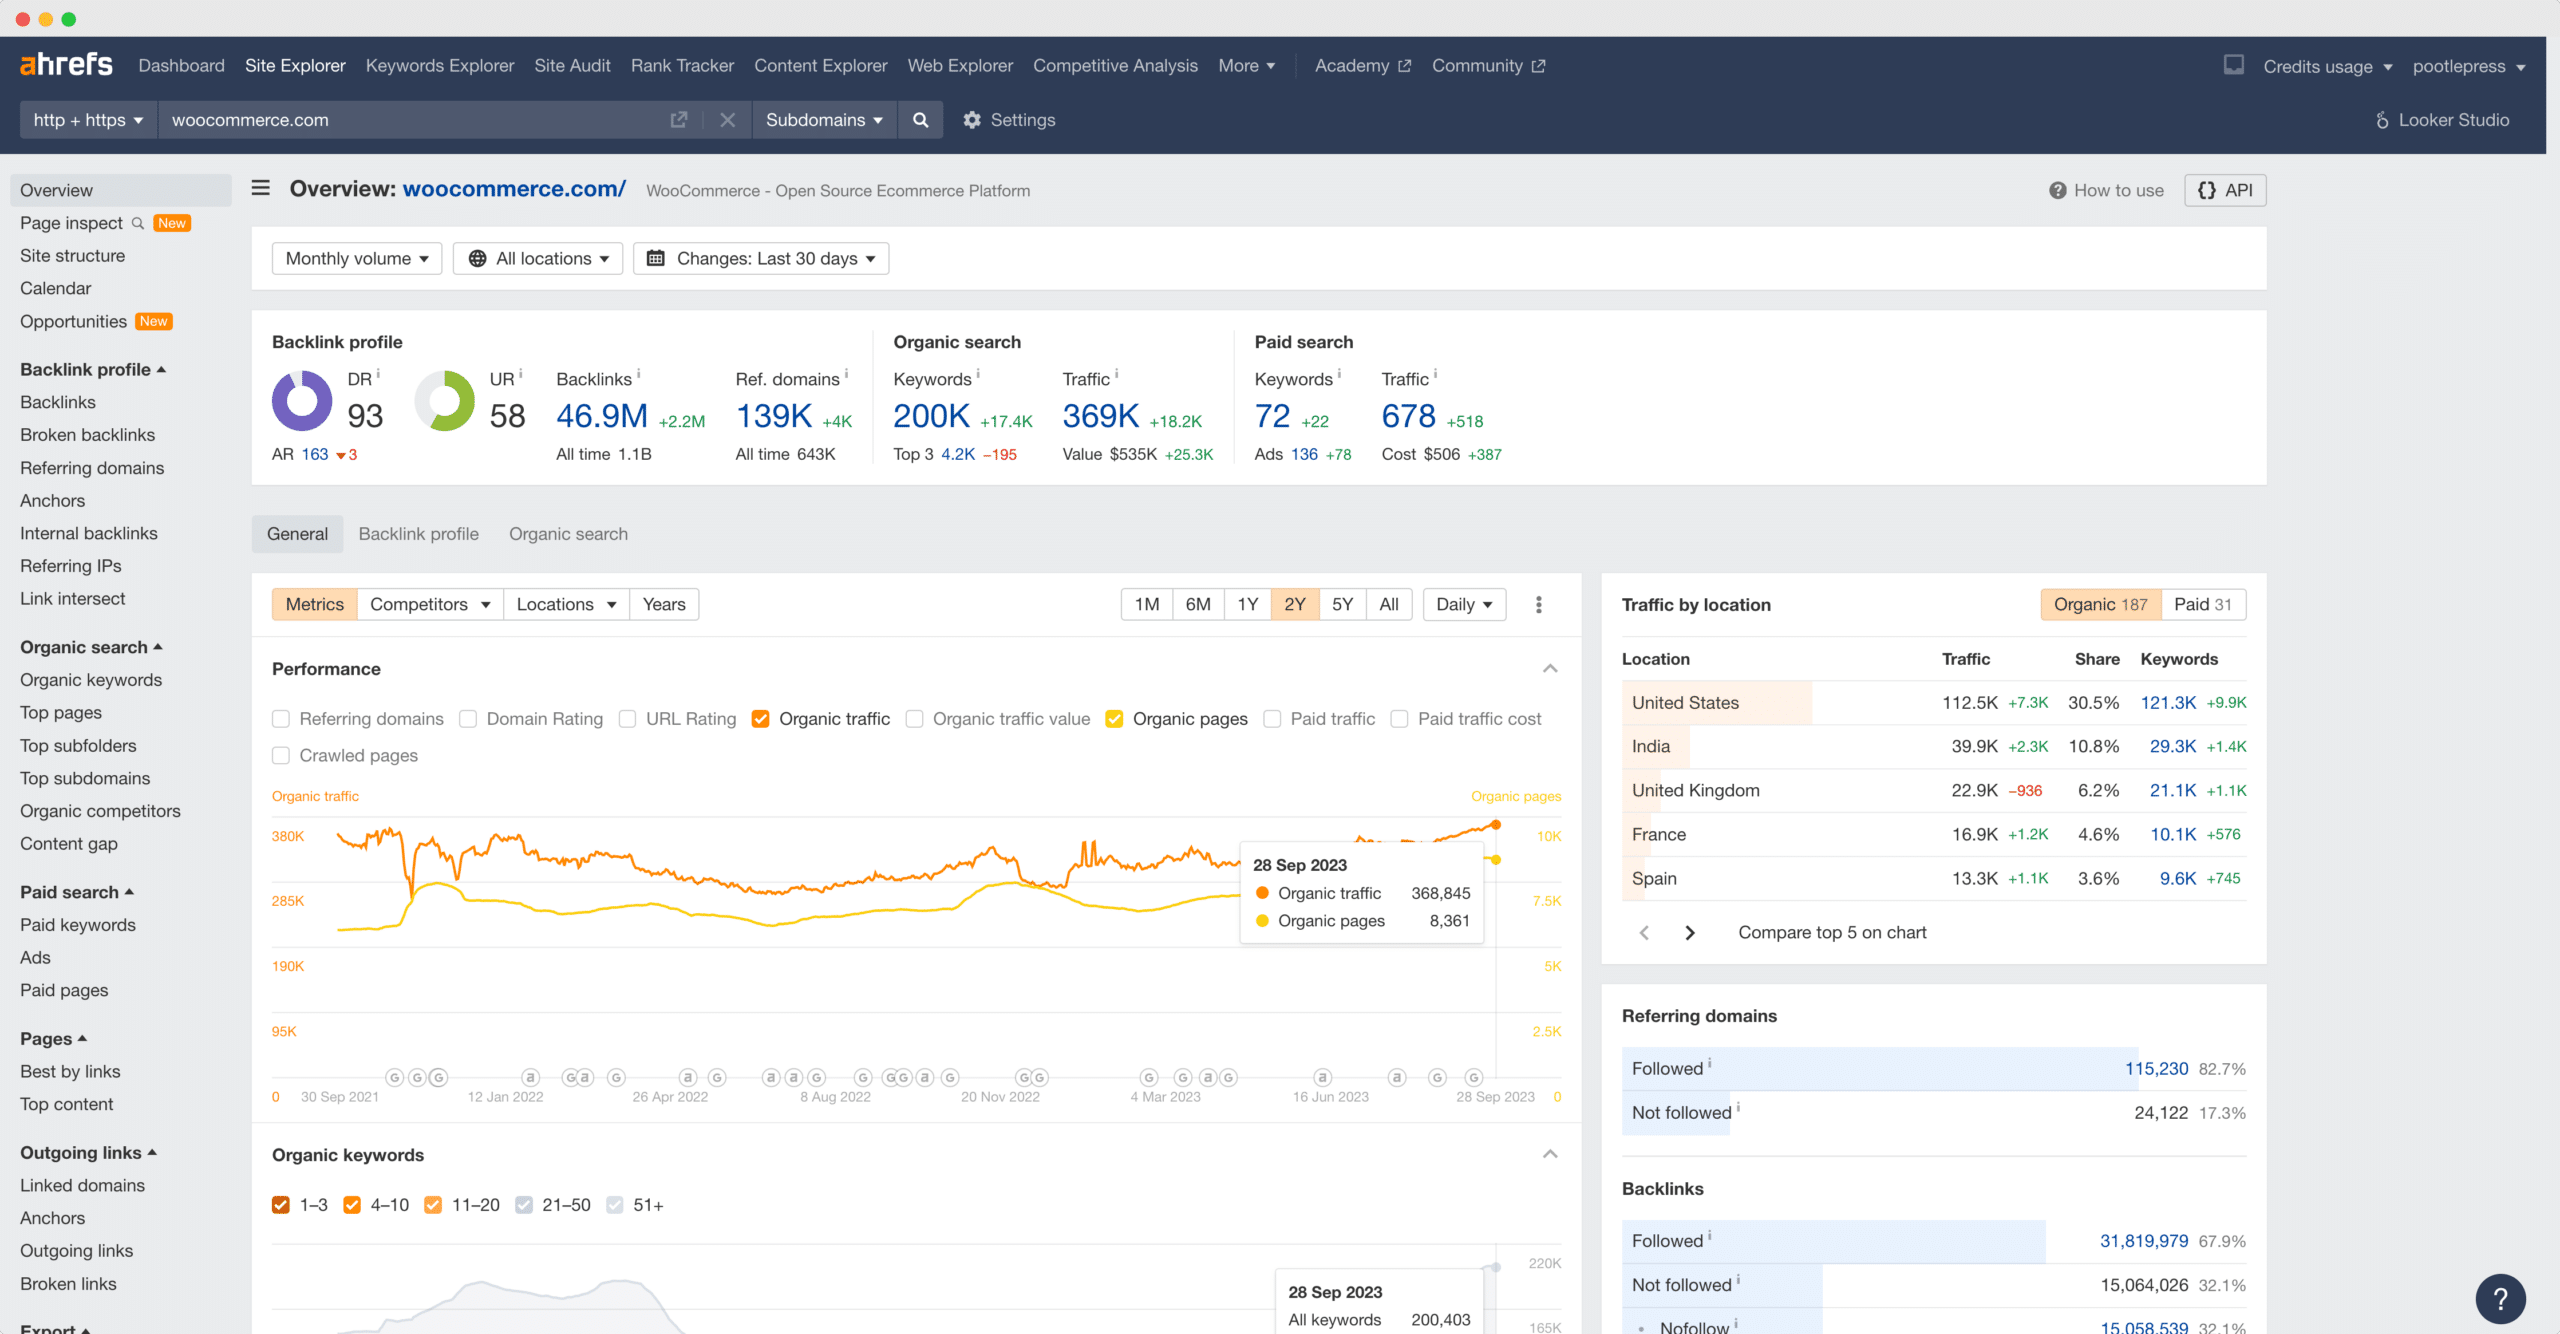The image size is (2560, 1334).
Task: Open Organic keywords in sidebar
Action: coord(91,680)
